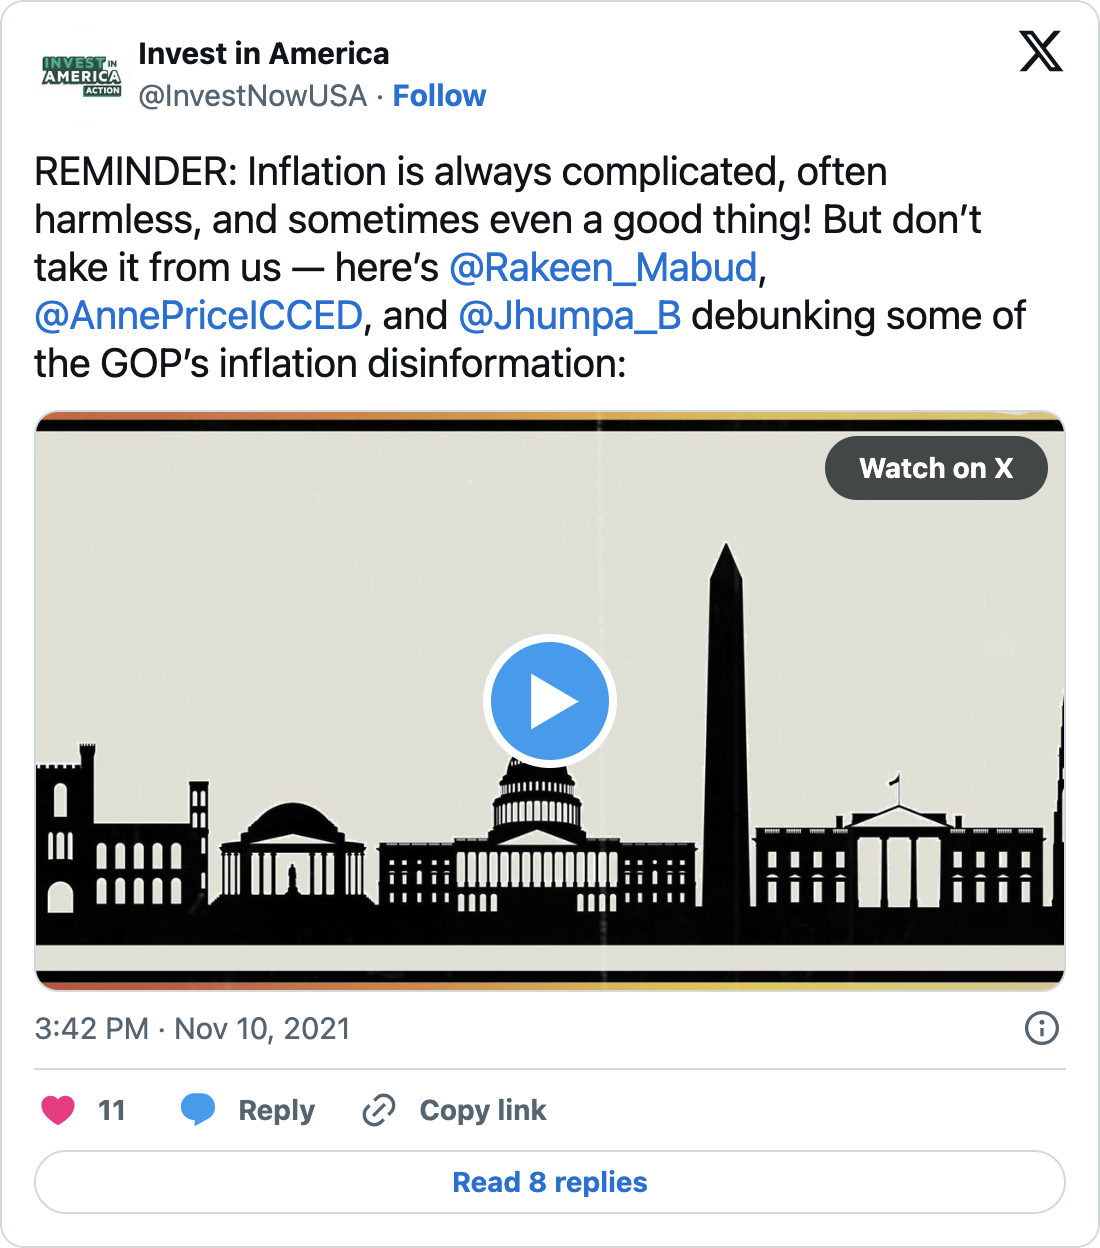Open the @Jhumpa_B mention
This screenshot has width=1100, height=1248.
pyautogui.click(x=570, y=316)
